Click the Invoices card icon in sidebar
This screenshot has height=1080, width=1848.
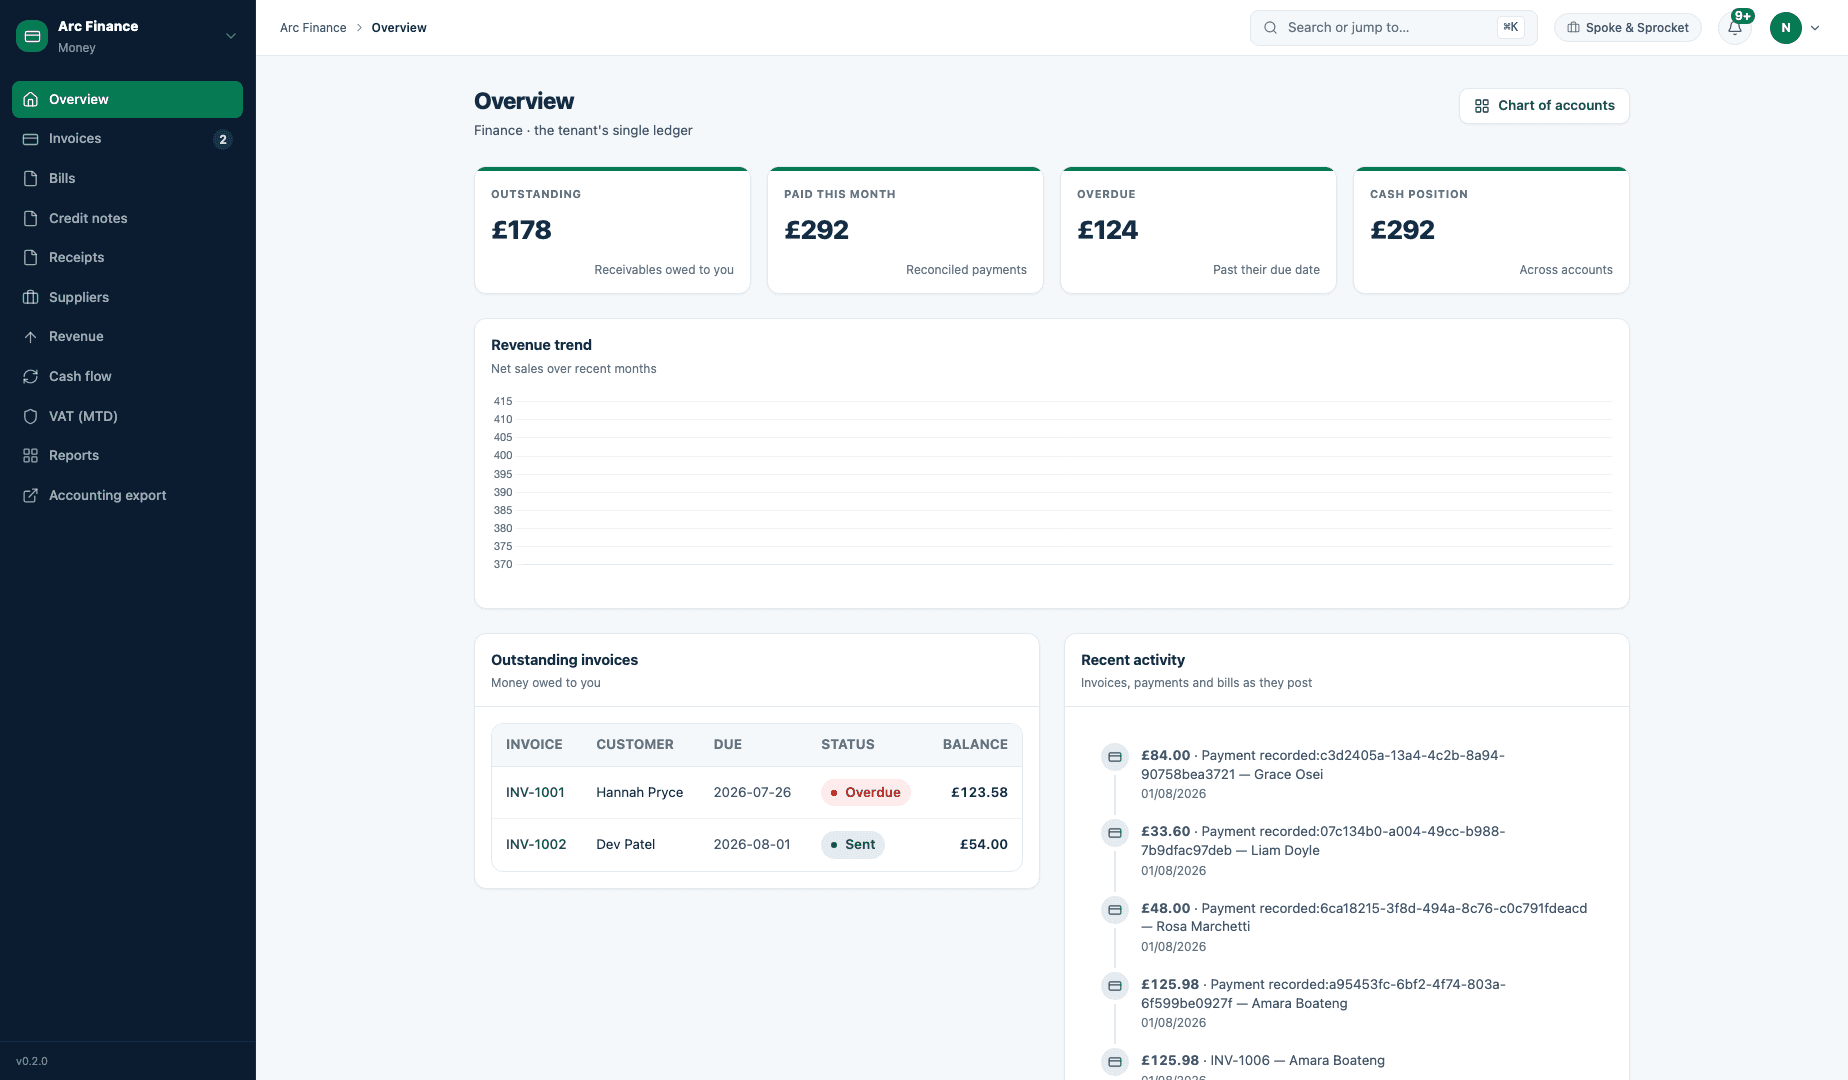pos(31,139)
